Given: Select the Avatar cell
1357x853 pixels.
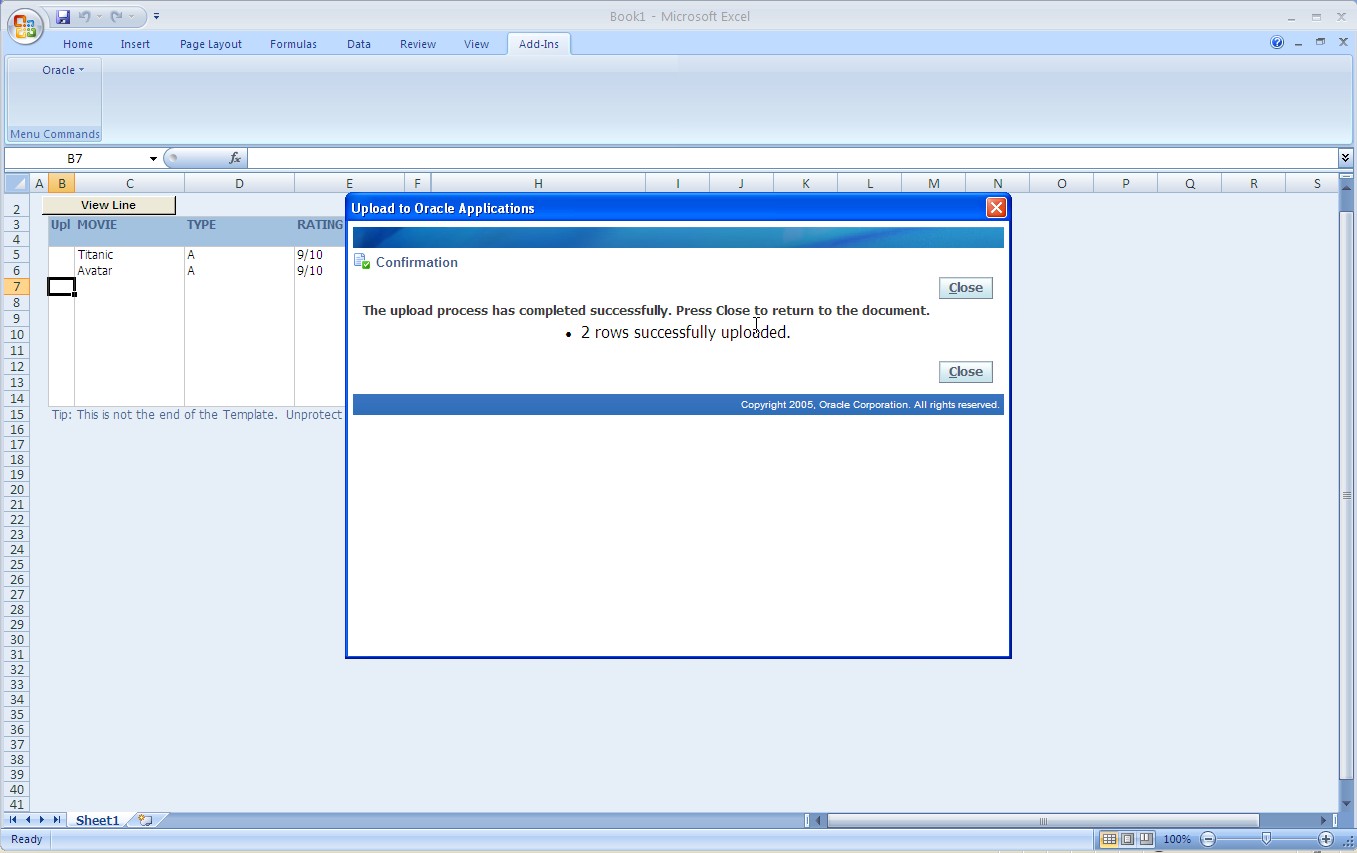Looking at the screenshot, I should click(130, 271).
